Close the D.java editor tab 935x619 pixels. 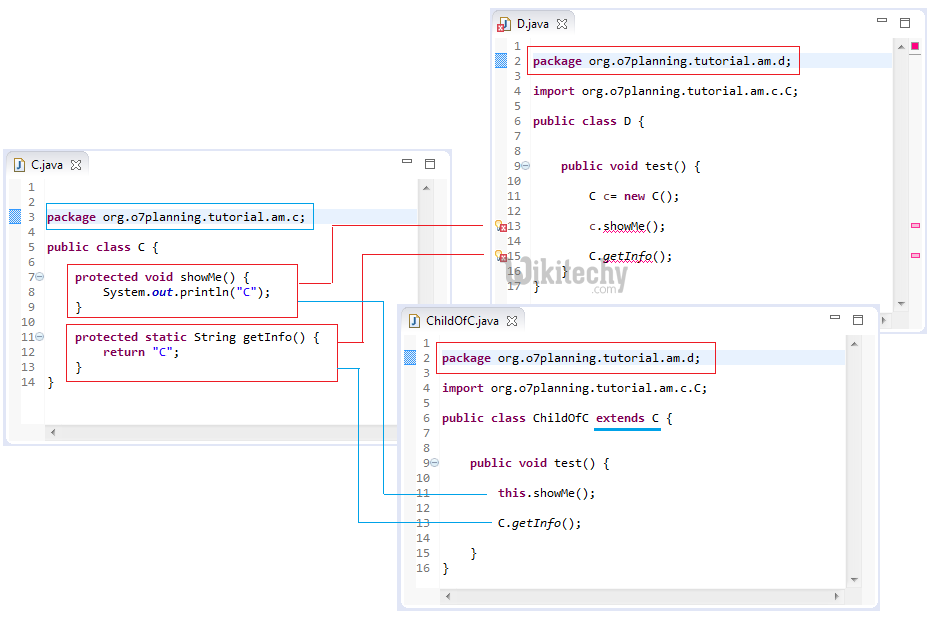pyautogui.click(x=562, y=24)
